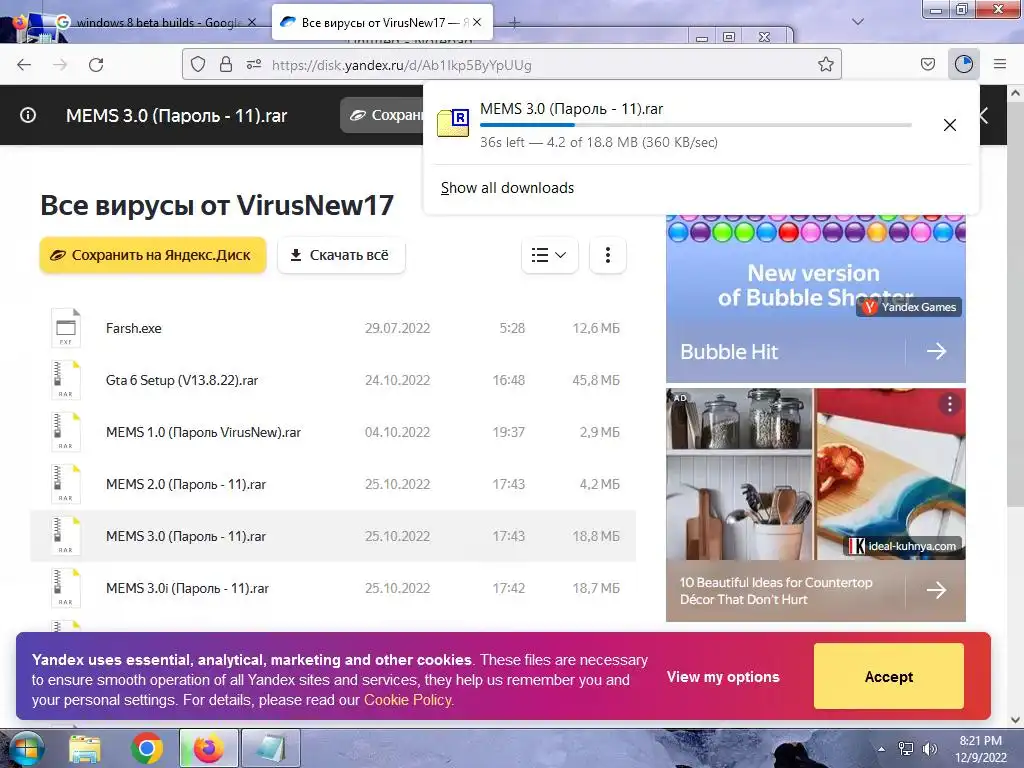This screenshot has width=1024, height=768.
Task: Open the Notepad taskbar window
Action: pos(270,748)
